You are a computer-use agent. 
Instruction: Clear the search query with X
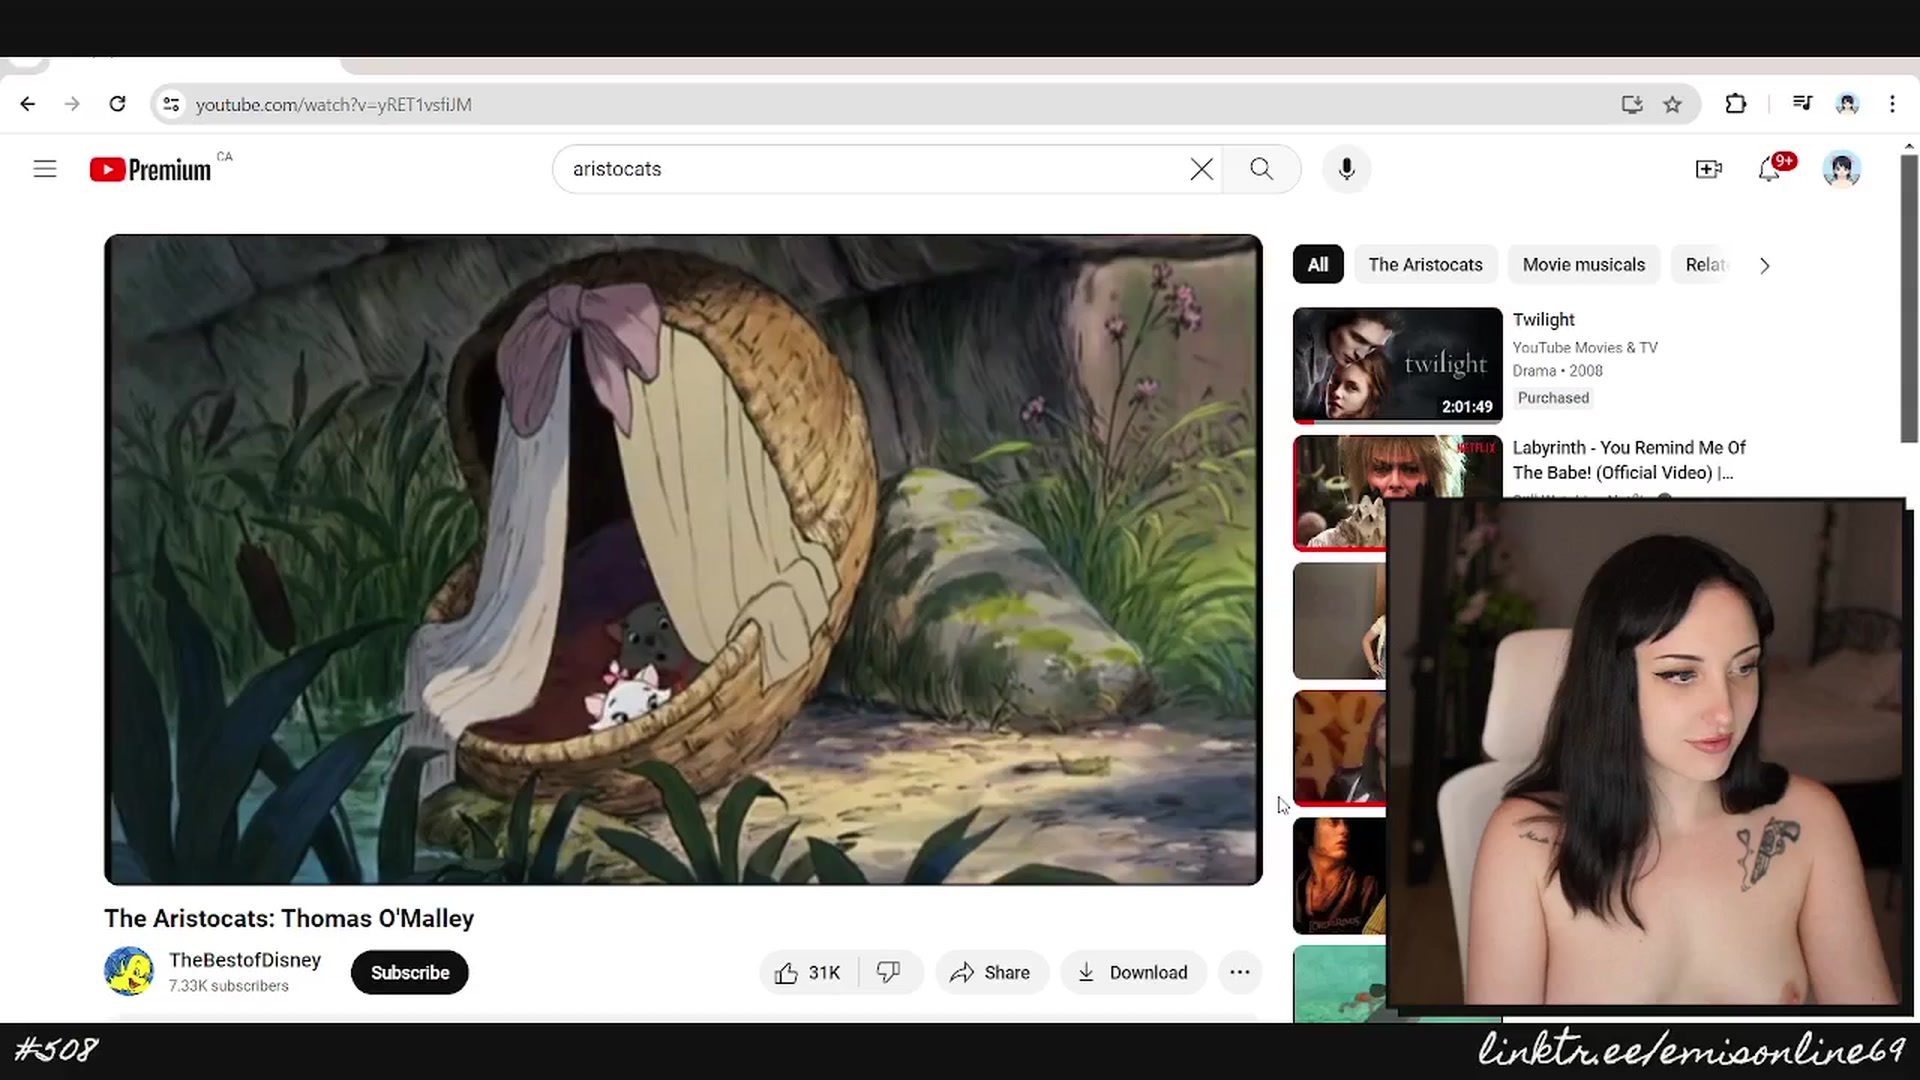click(x=1202, y=169)
